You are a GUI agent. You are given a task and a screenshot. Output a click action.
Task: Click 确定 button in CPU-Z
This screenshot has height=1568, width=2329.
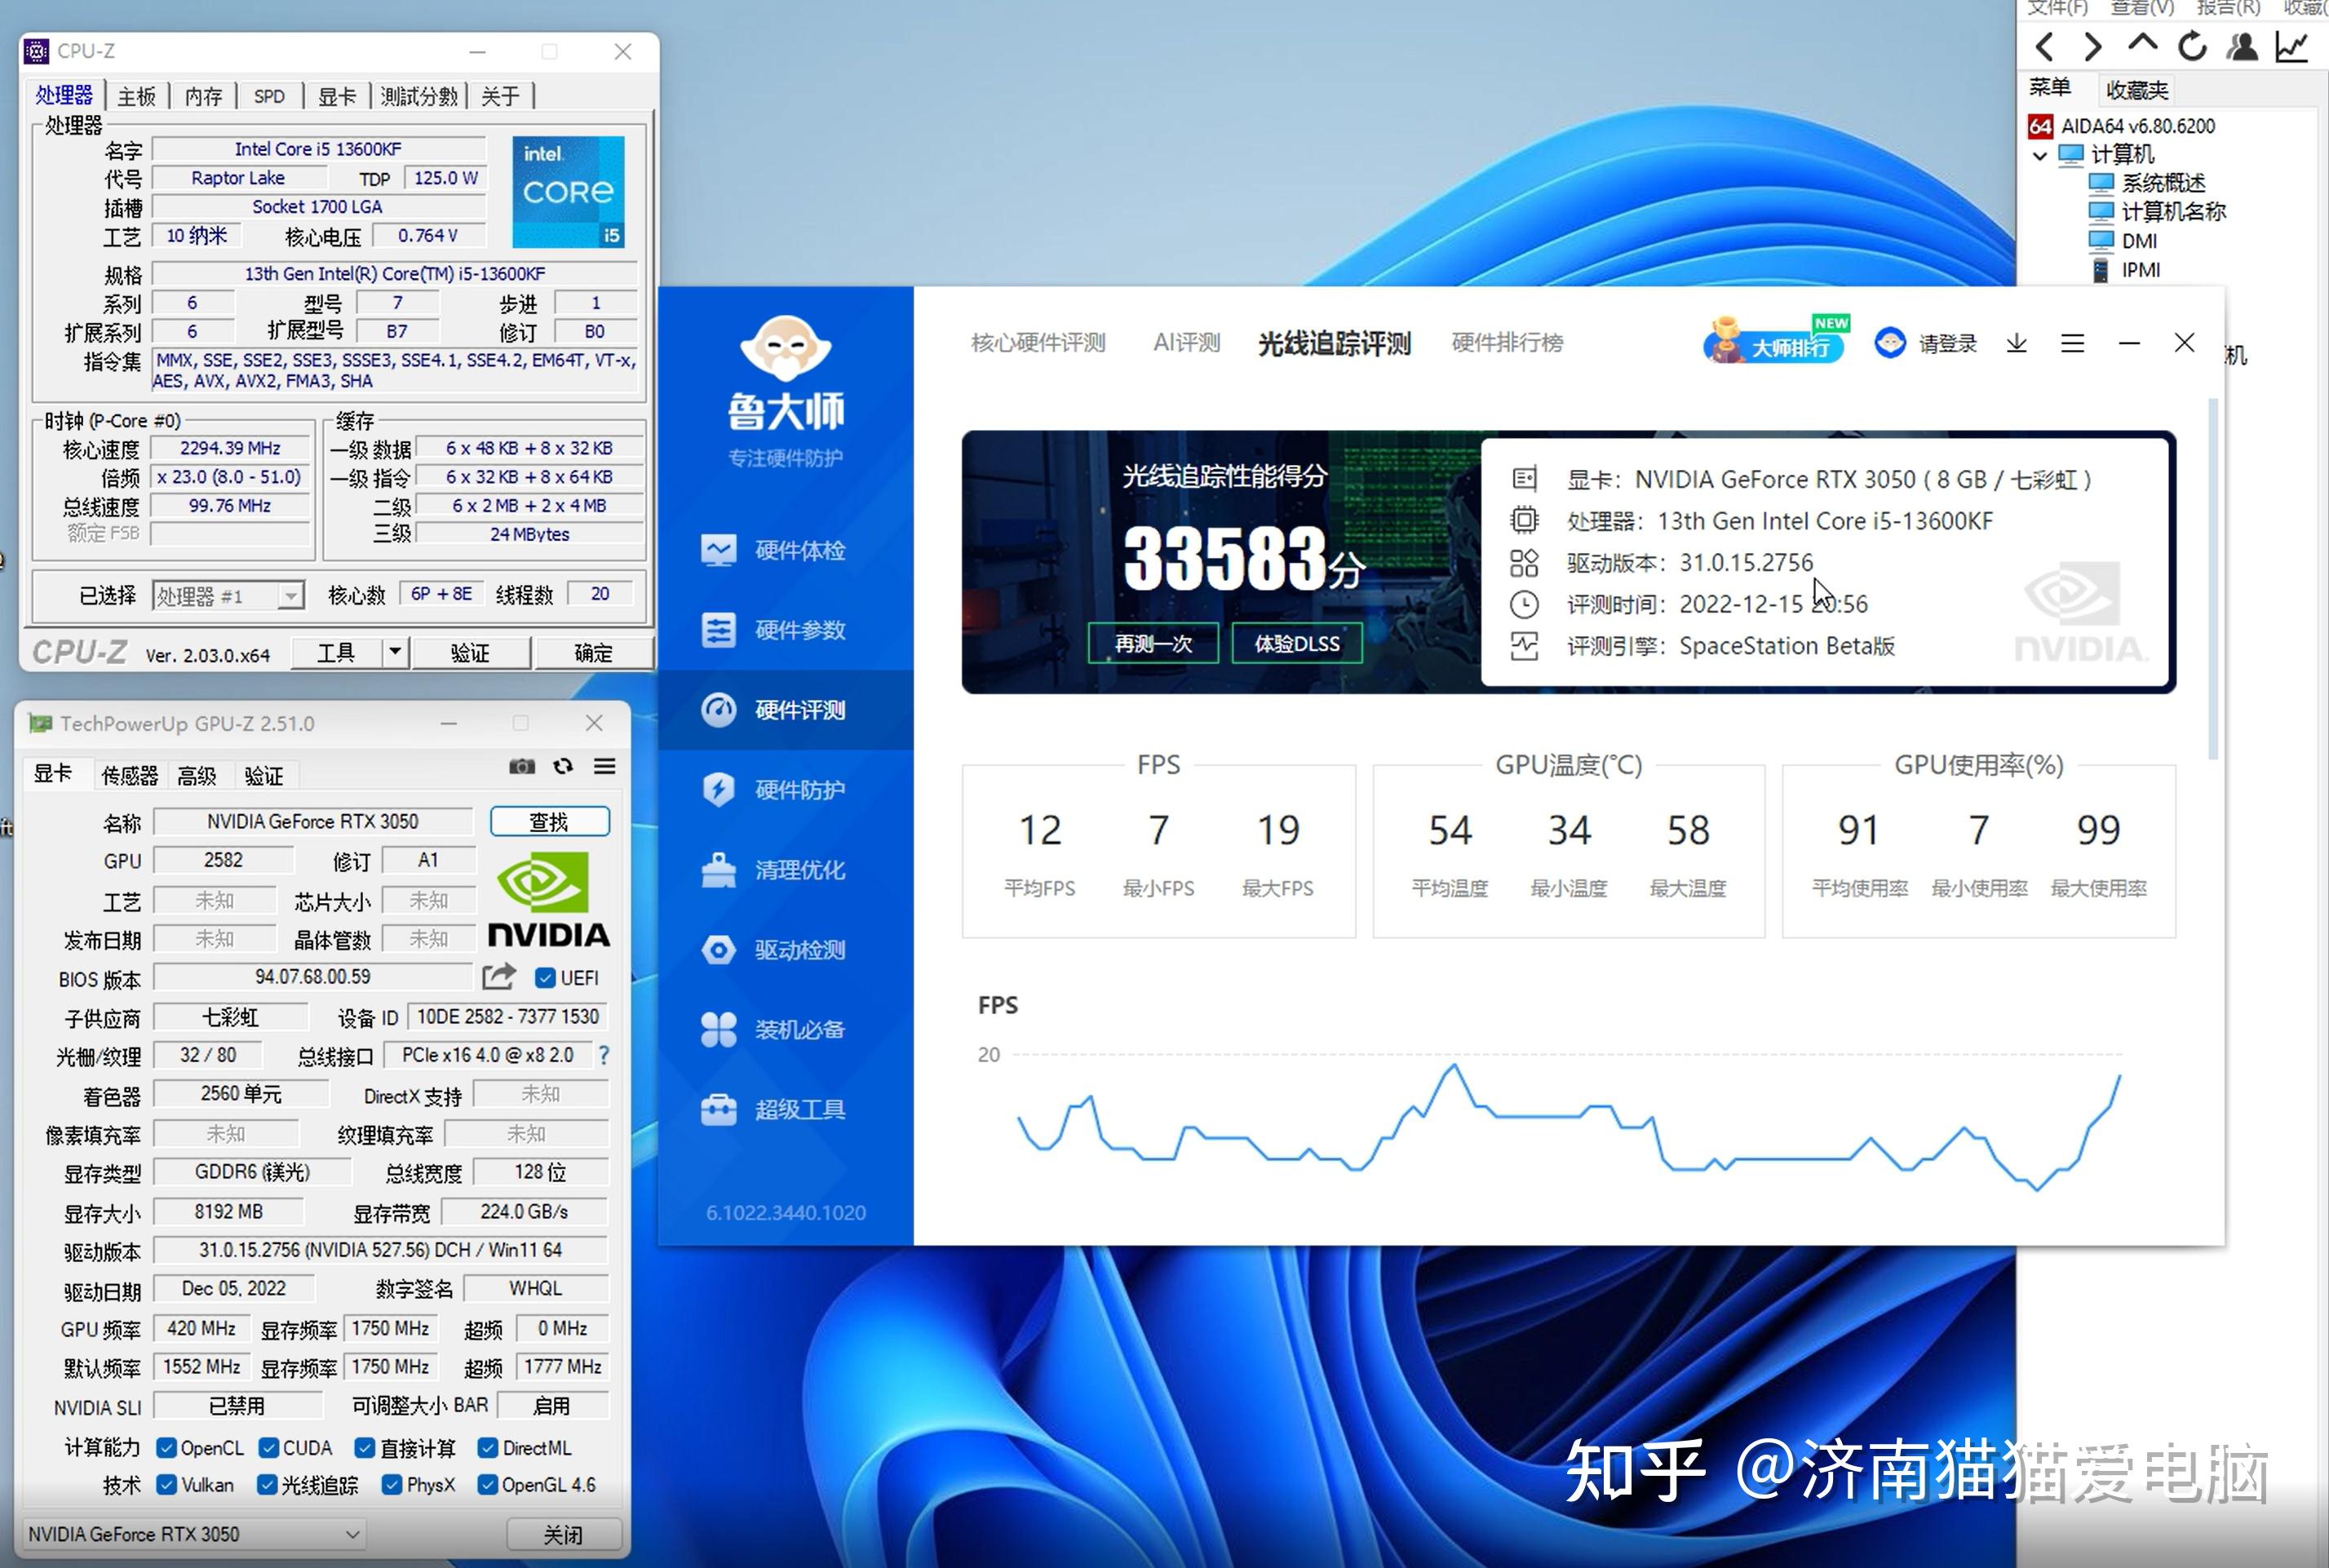point(593,653)
